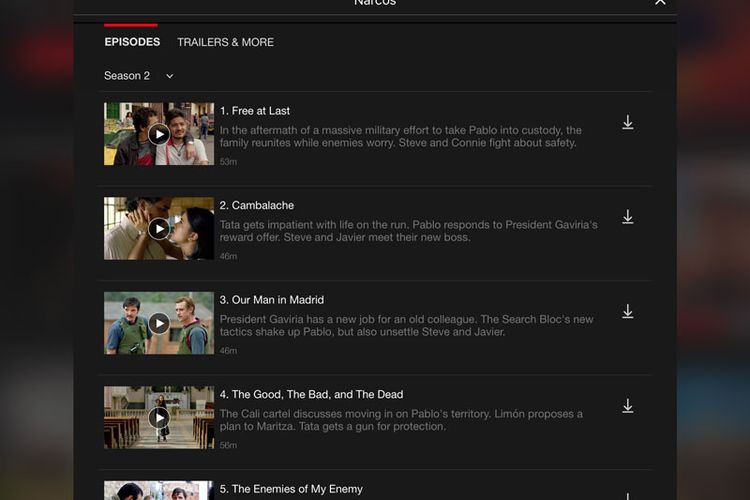This screenshot has height=500, width=750.
Task: Play episode 3 Our Man in Madrid
Action: tap(159, 323)
